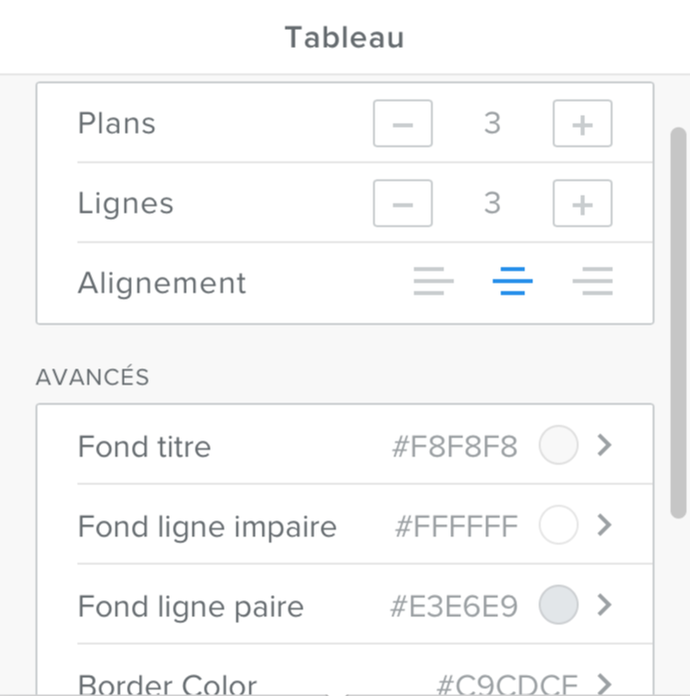Viewport: 690px width, 696px height.
Task: Increase the Lignes count with plus
Action: (x=582, y=204)
